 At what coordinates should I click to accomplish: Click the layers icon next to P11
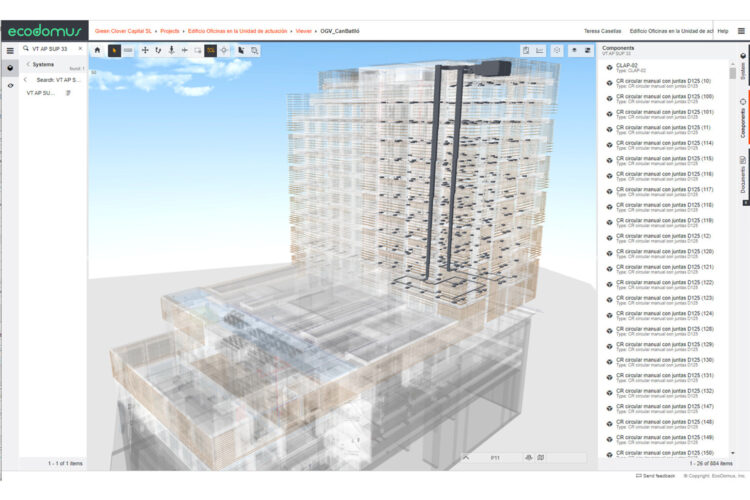tap(529, 458)
